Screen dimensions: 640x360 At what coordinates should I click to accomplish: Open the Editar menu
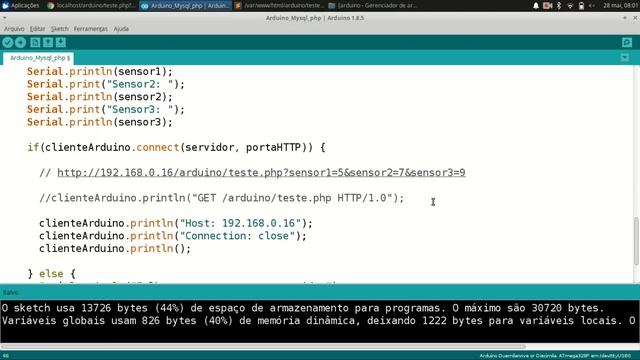pos(37,29)
